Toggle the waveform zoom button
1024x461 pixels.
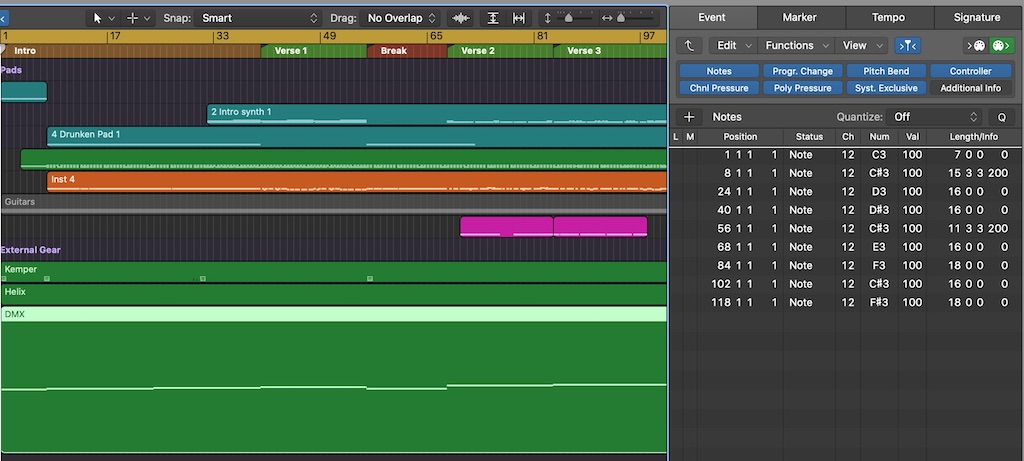461,18
